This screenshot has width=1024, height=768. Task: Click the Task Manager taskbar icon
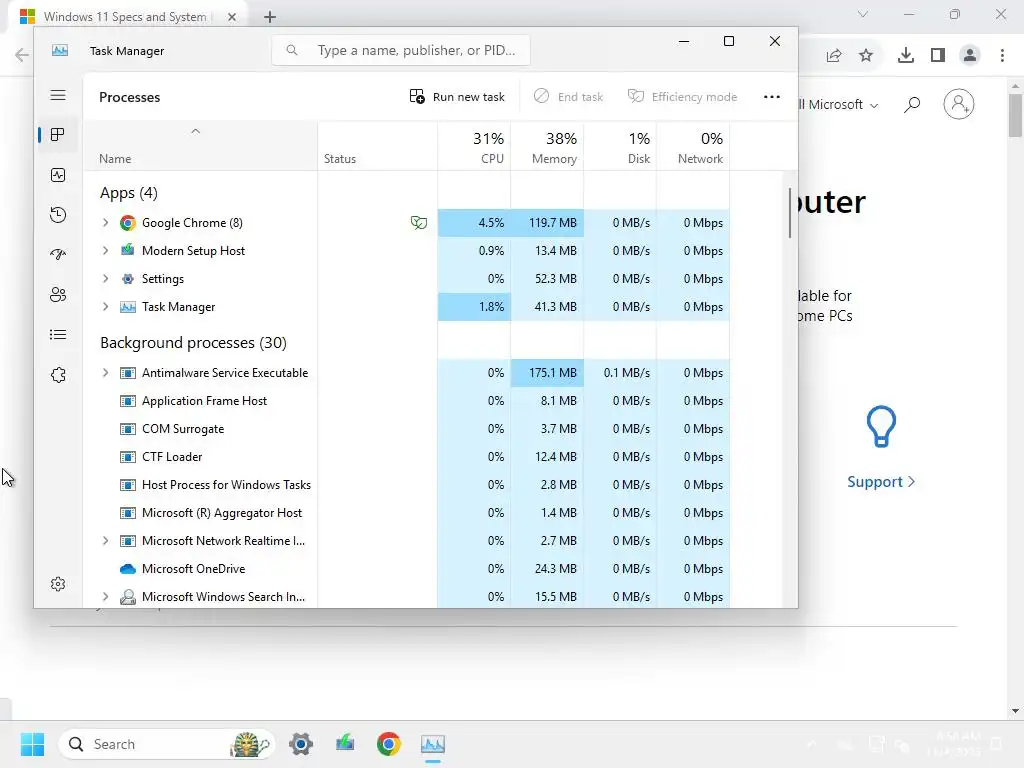(x=432, y=744)
